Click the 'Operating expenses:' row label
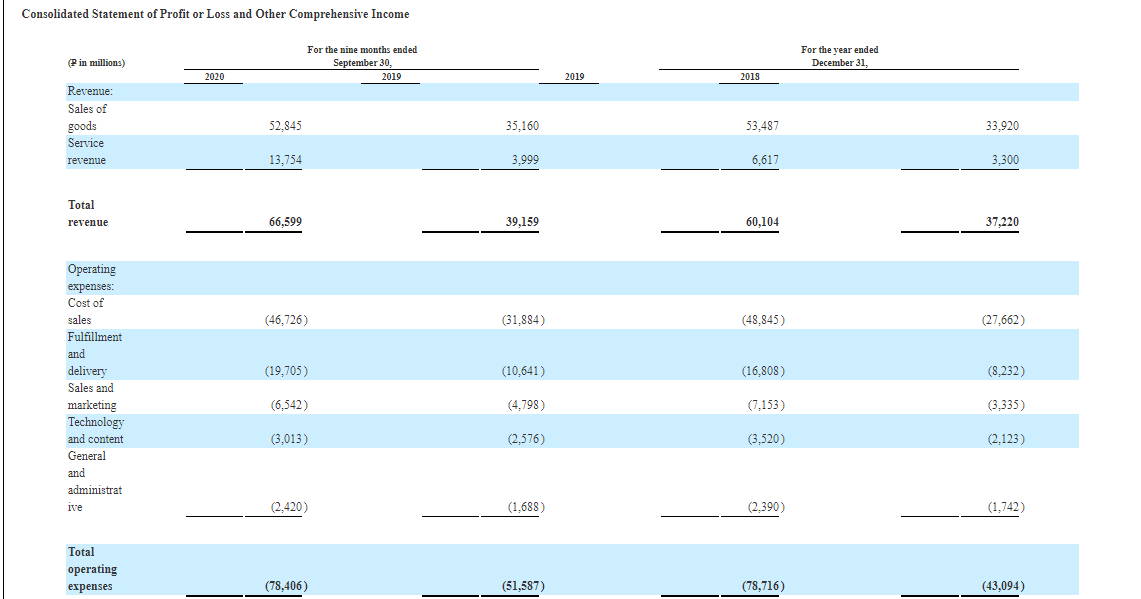The height and width of the screenshot is (599, 1141). pyautogui.click(x=91, y=277)
